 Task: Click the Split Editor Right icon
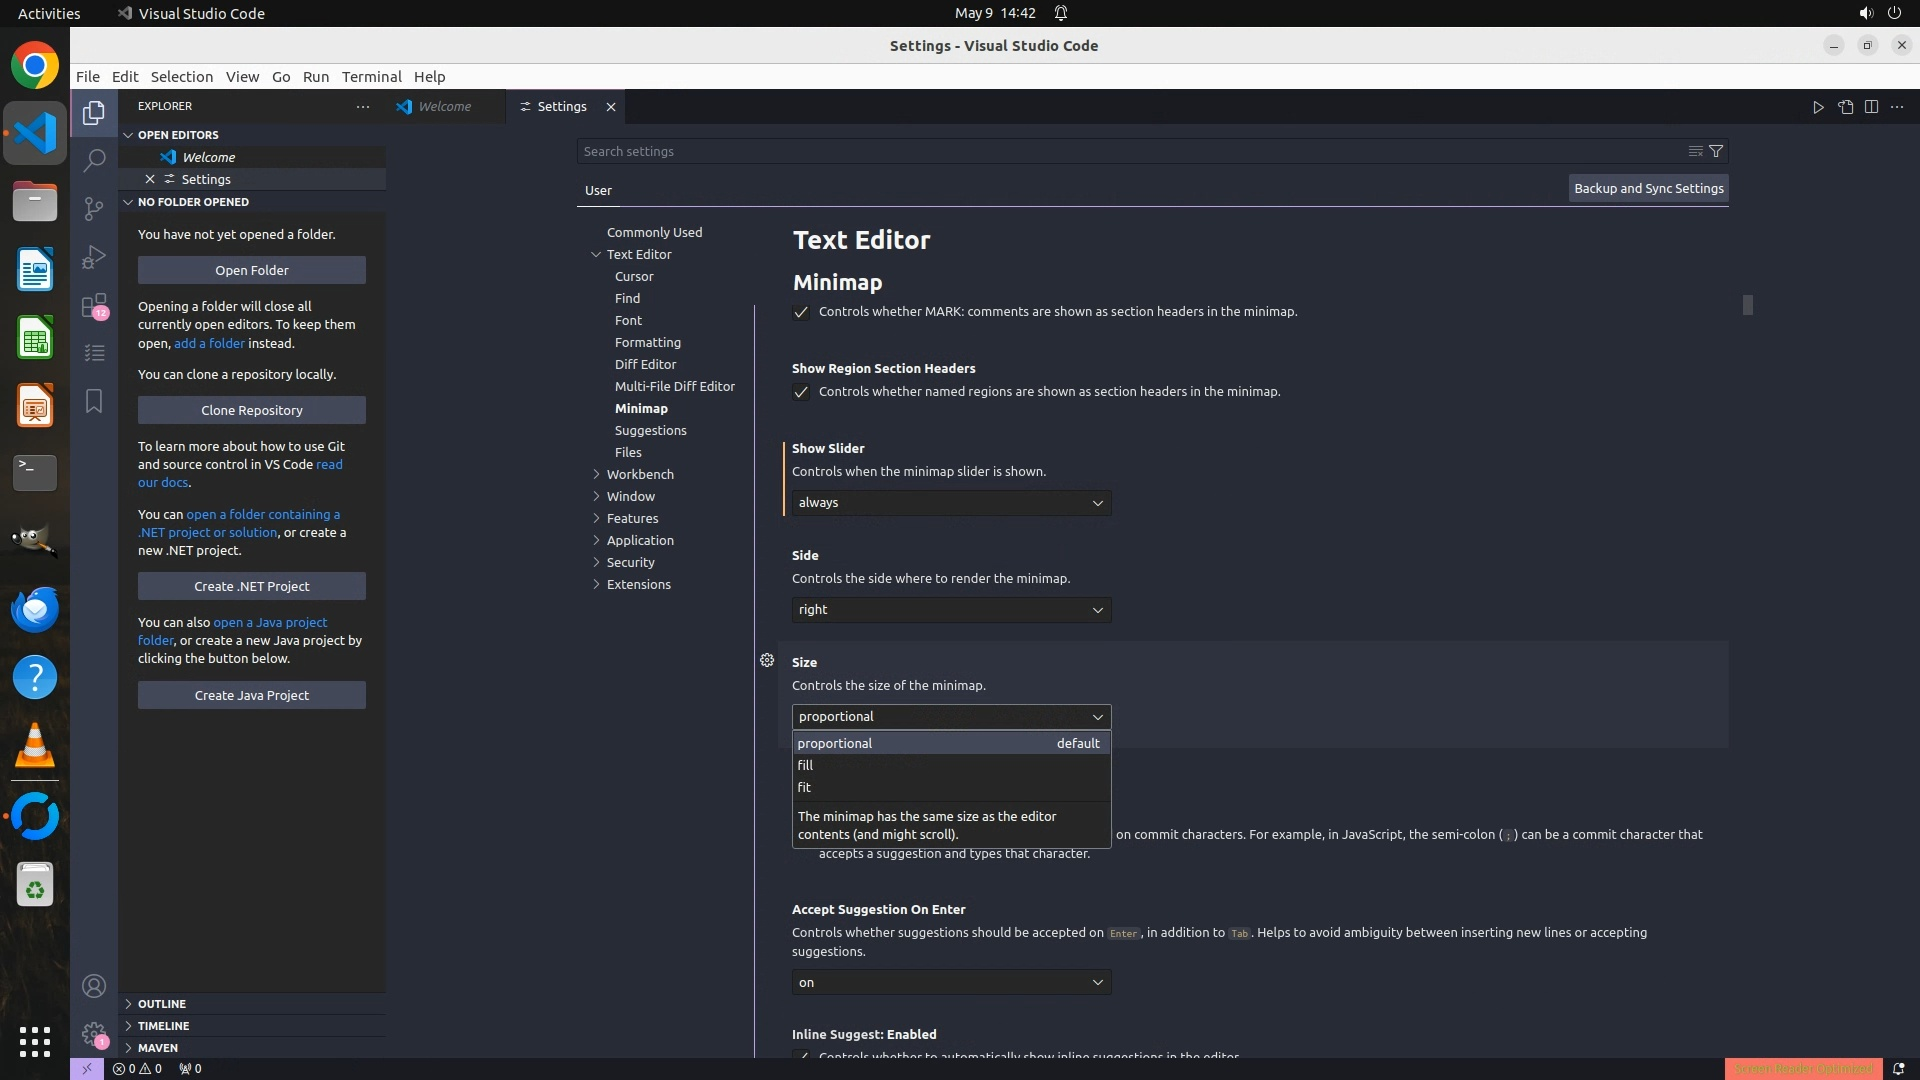1871,107
